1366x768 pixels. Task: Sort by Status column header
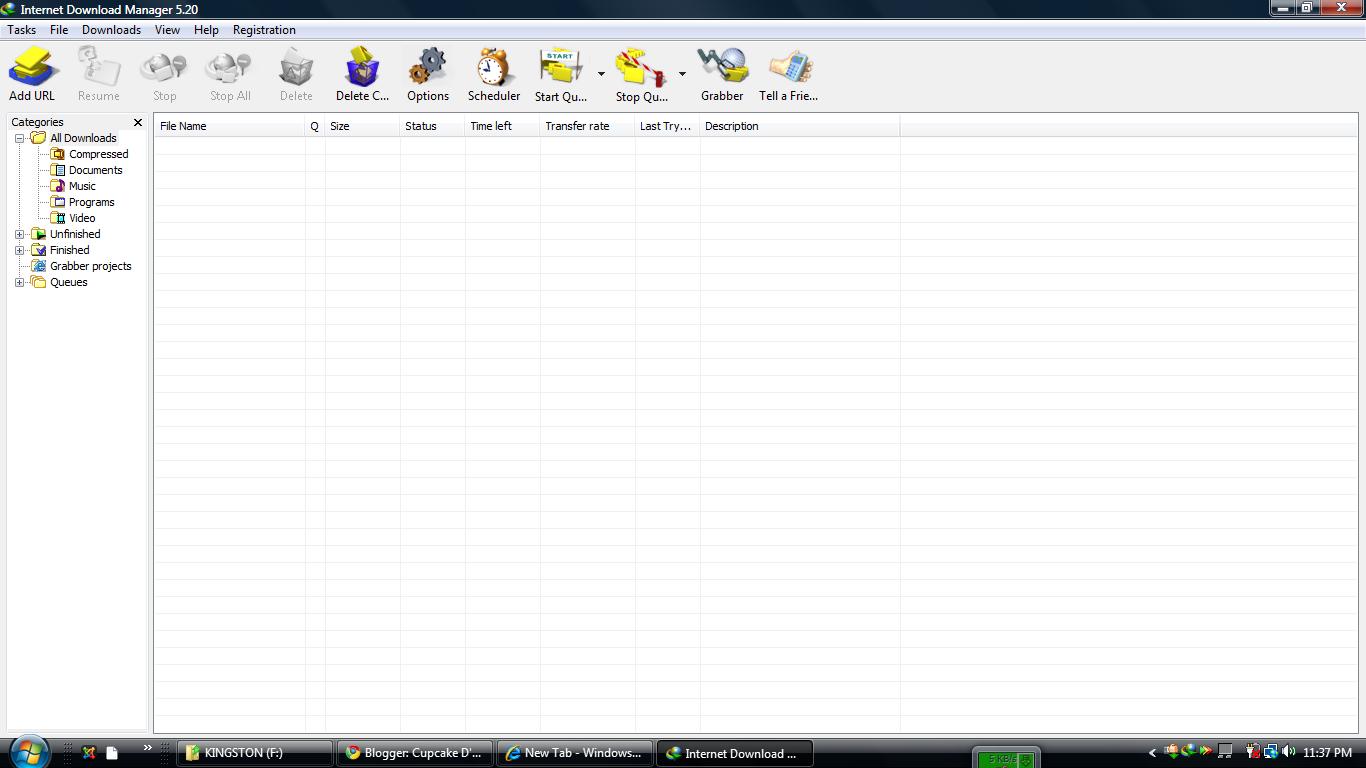432,126
